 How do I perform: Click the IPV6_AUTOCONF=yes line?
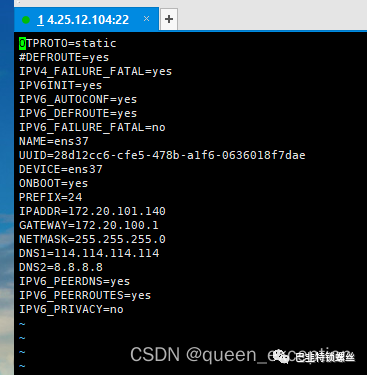78,99
